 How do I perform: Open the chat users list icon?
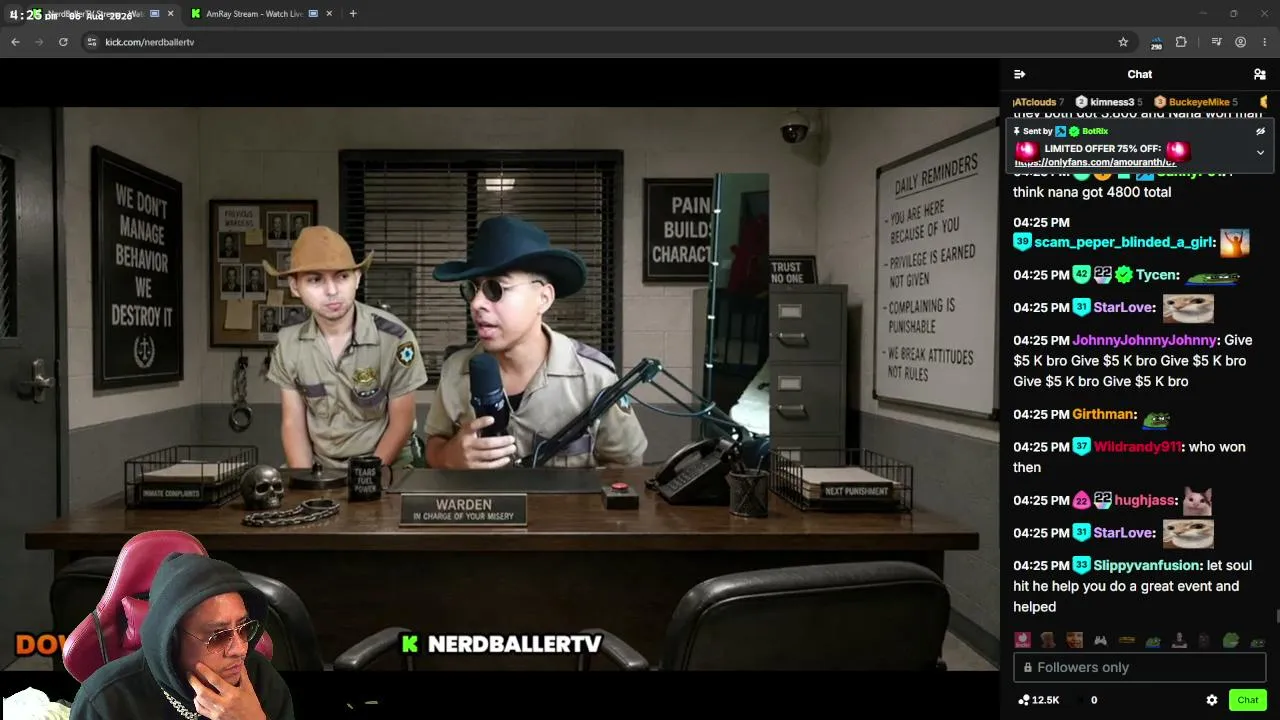tap(1260, 74)
